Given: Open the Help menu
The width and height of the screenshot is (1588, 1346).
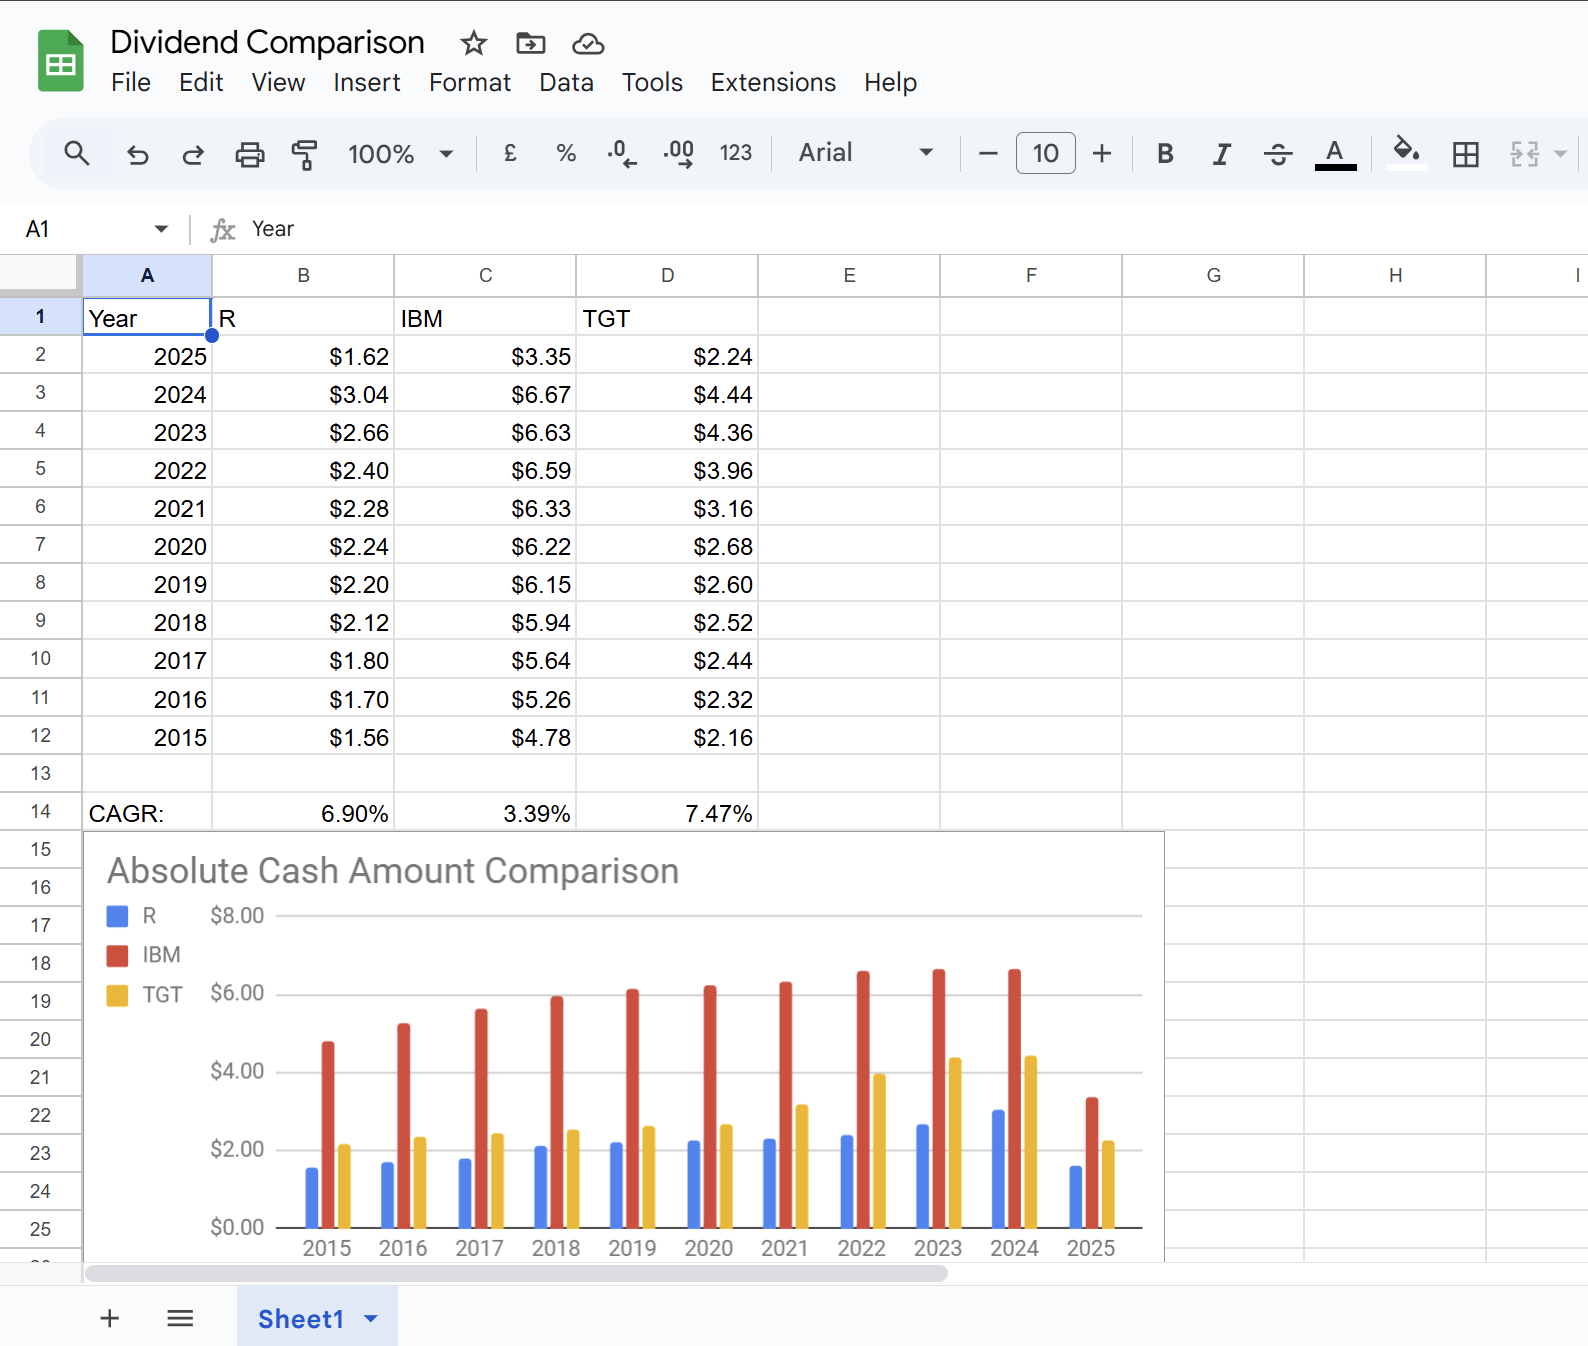Looking at the screenshot, I should pyautogui.click(x=890, y=82).
